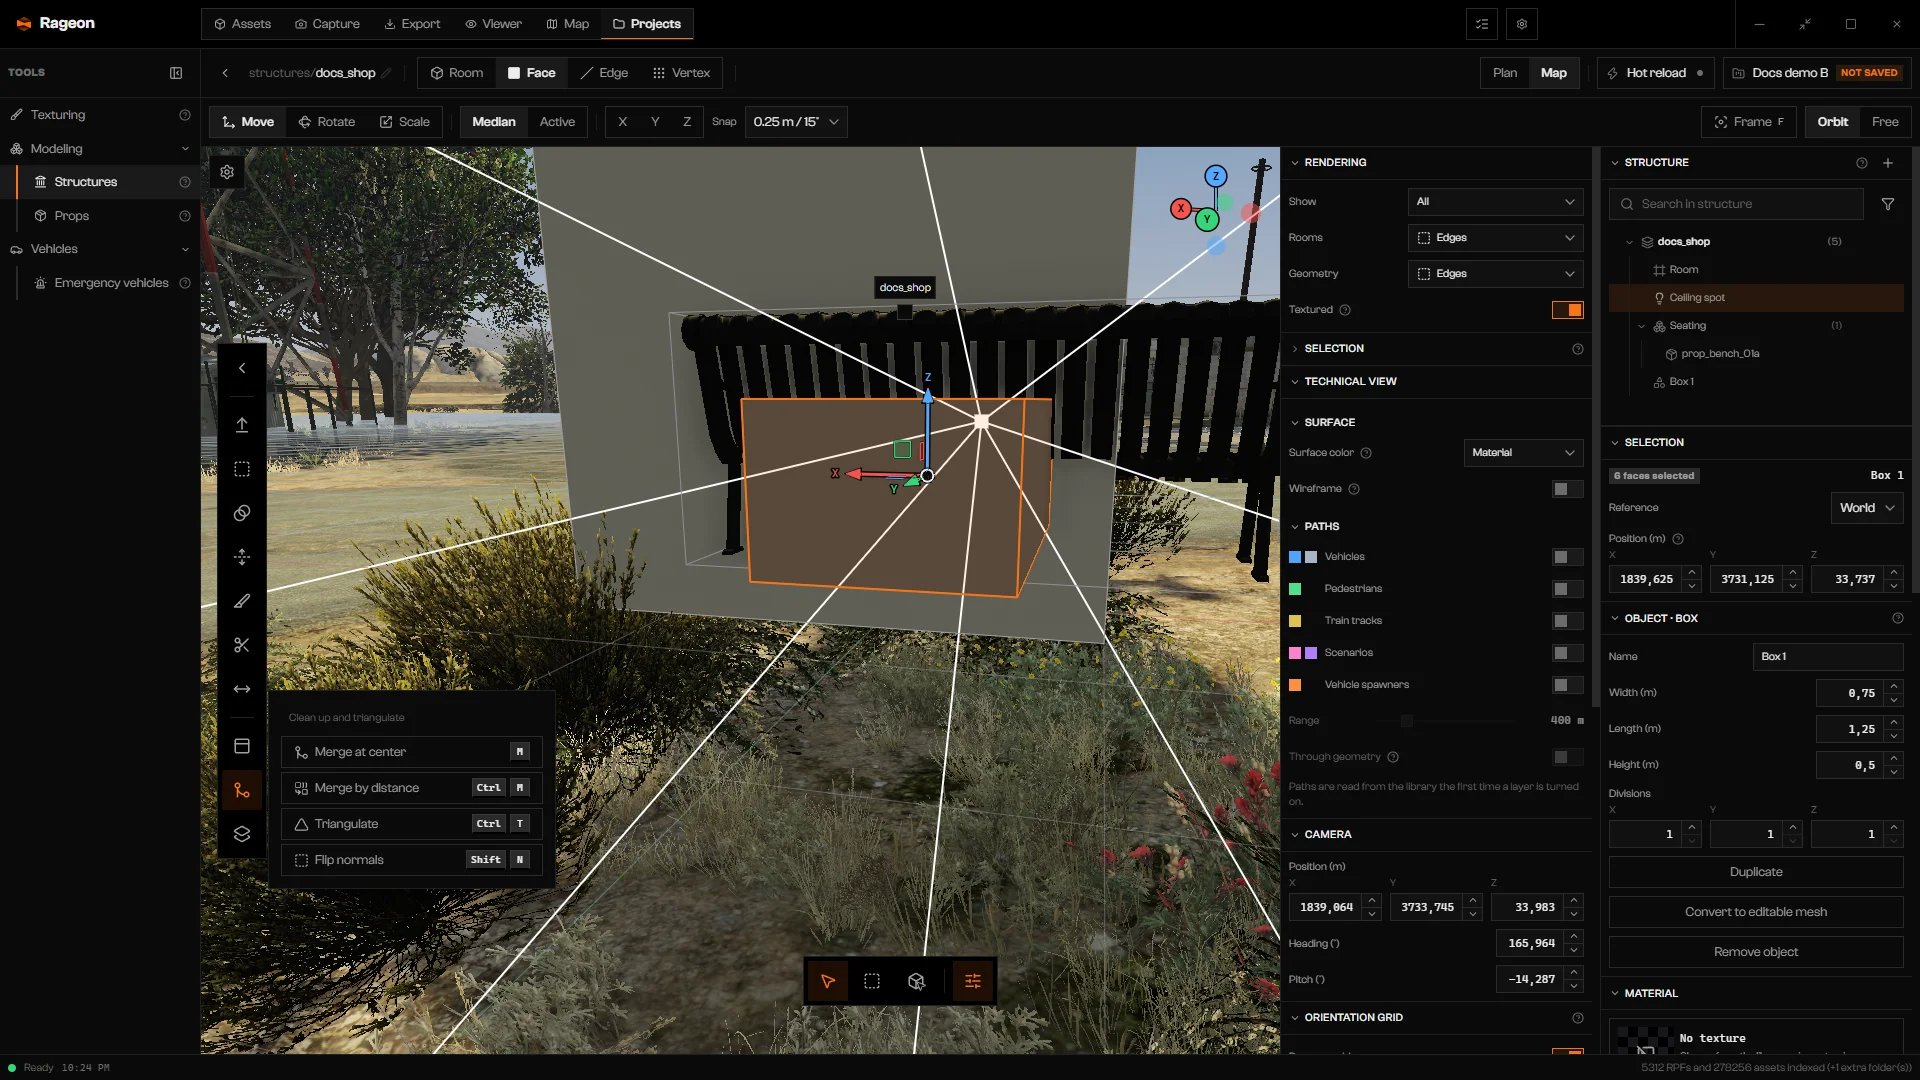Enable the Pedestrians paths toggle
Image resolution: width=1920 pixels, height=1080 pixels.
[x=1567, y=589]
